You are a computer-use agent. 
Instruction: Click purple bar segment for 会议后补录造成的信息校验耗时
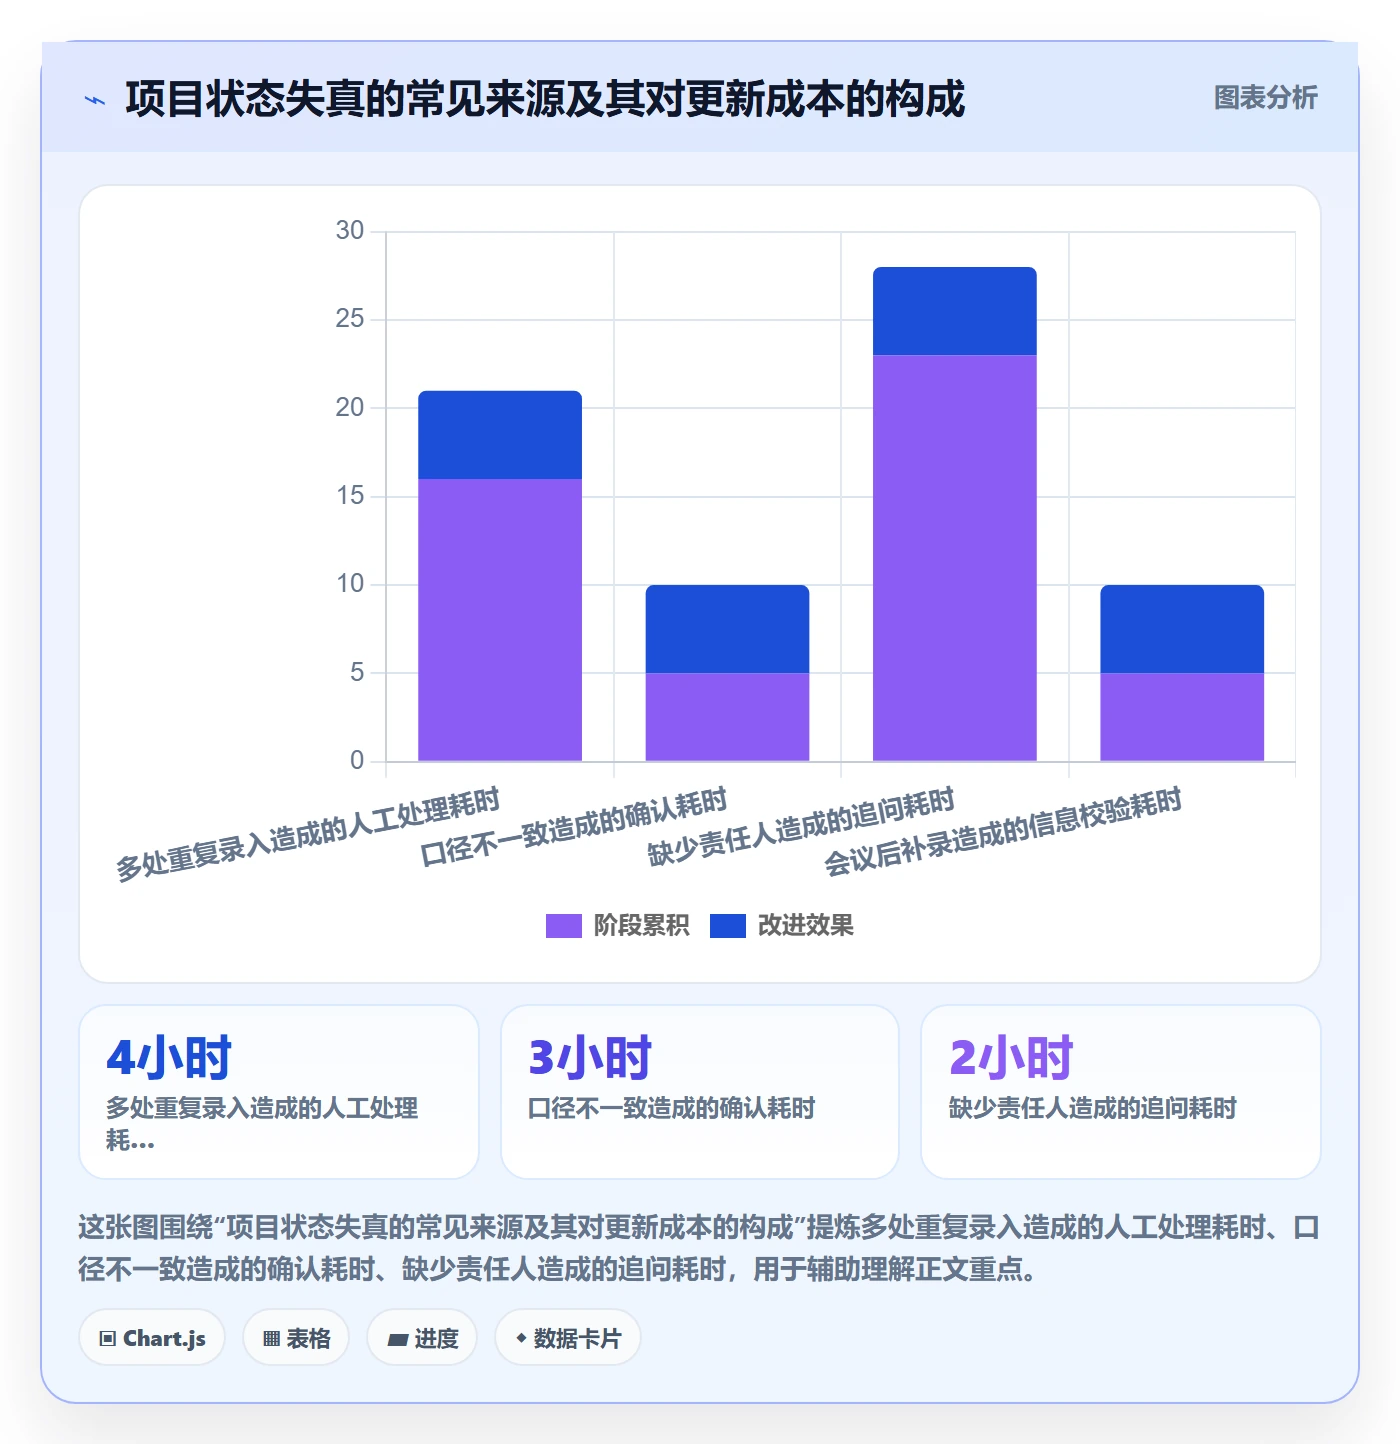1182,717
